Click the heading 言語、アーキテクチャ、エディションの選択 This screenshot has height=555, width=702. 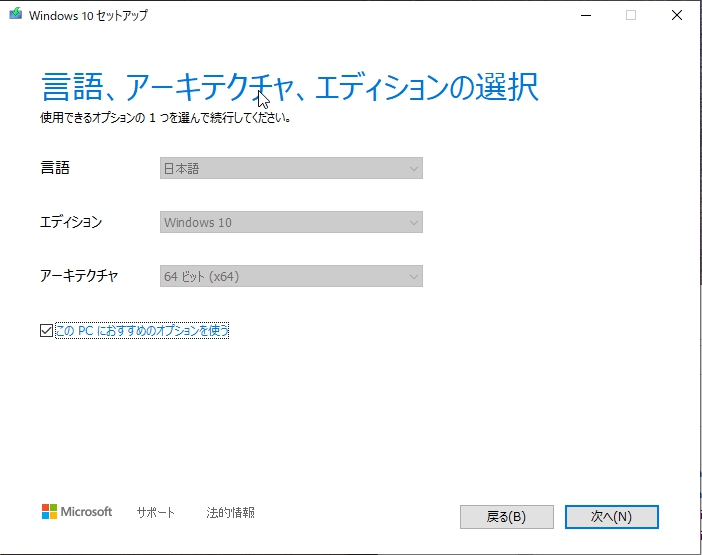click(x=290, y=87)
